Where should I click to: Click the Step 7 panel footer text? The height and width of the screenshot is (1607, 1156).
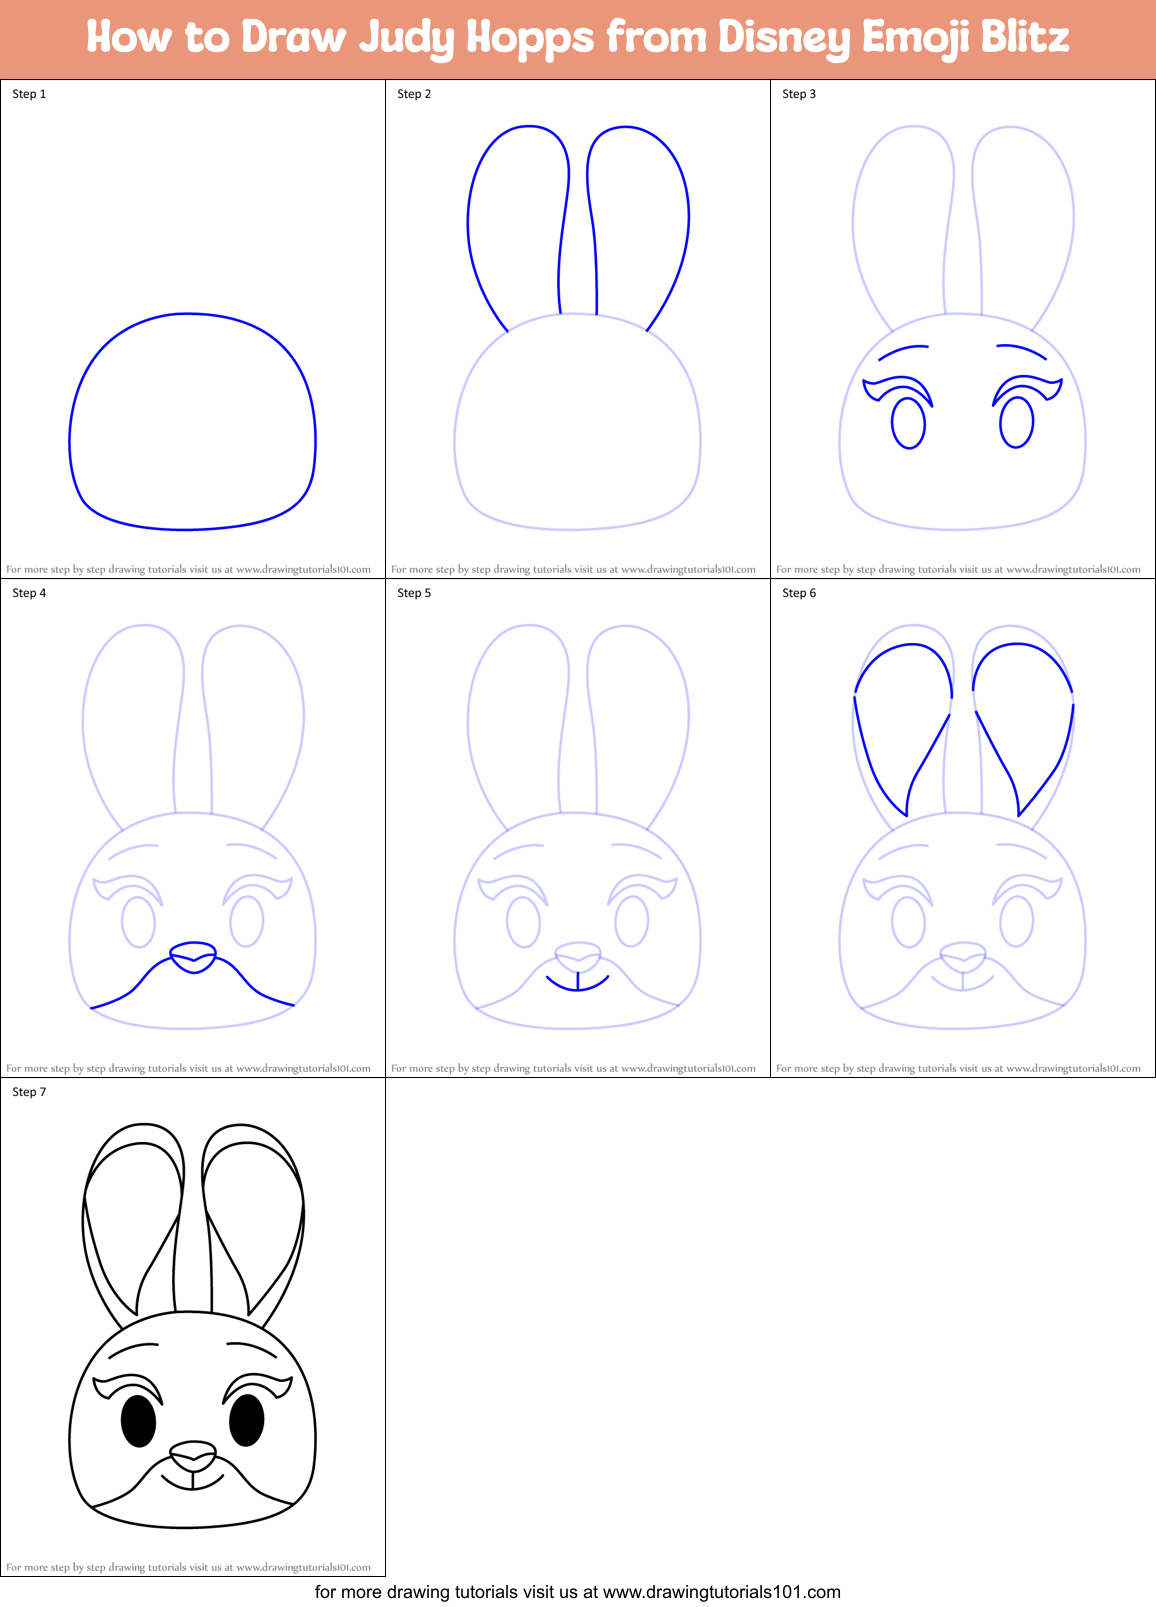(188, 1567)
